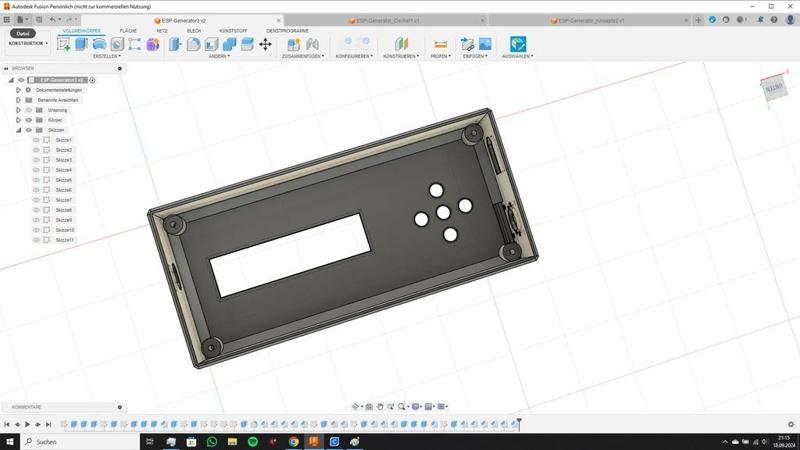The width and height of the screenshot is (800, 450).
Task: Switch to the Dienstprogramme ribbon tab
Action: click(x=287, y=31)
